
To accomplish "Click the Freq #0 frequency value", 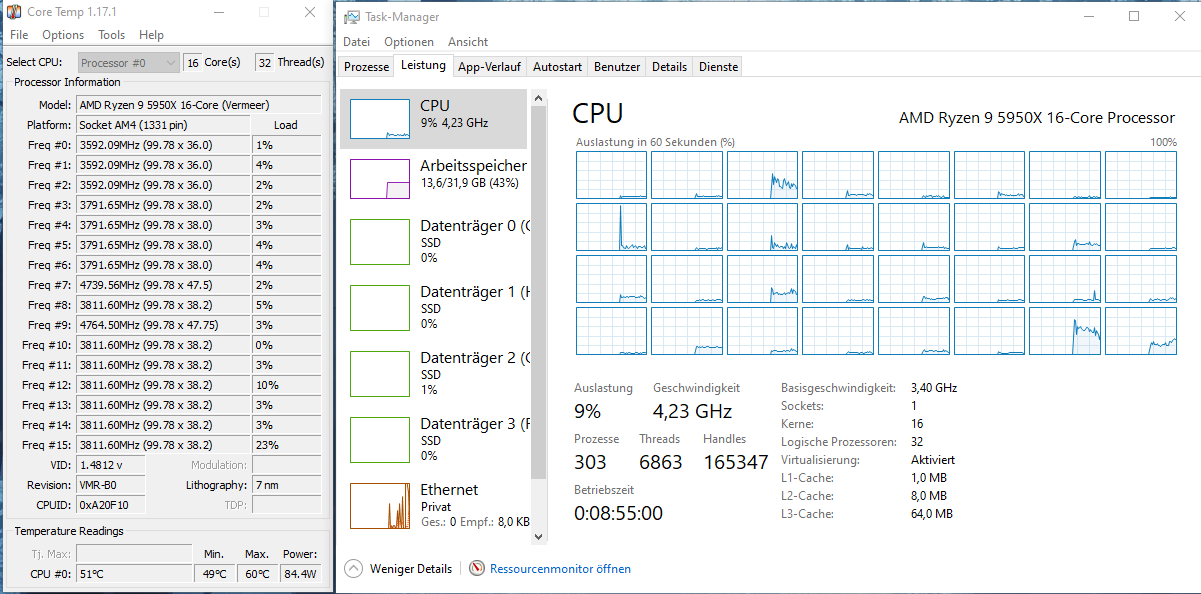I will 162,145.
